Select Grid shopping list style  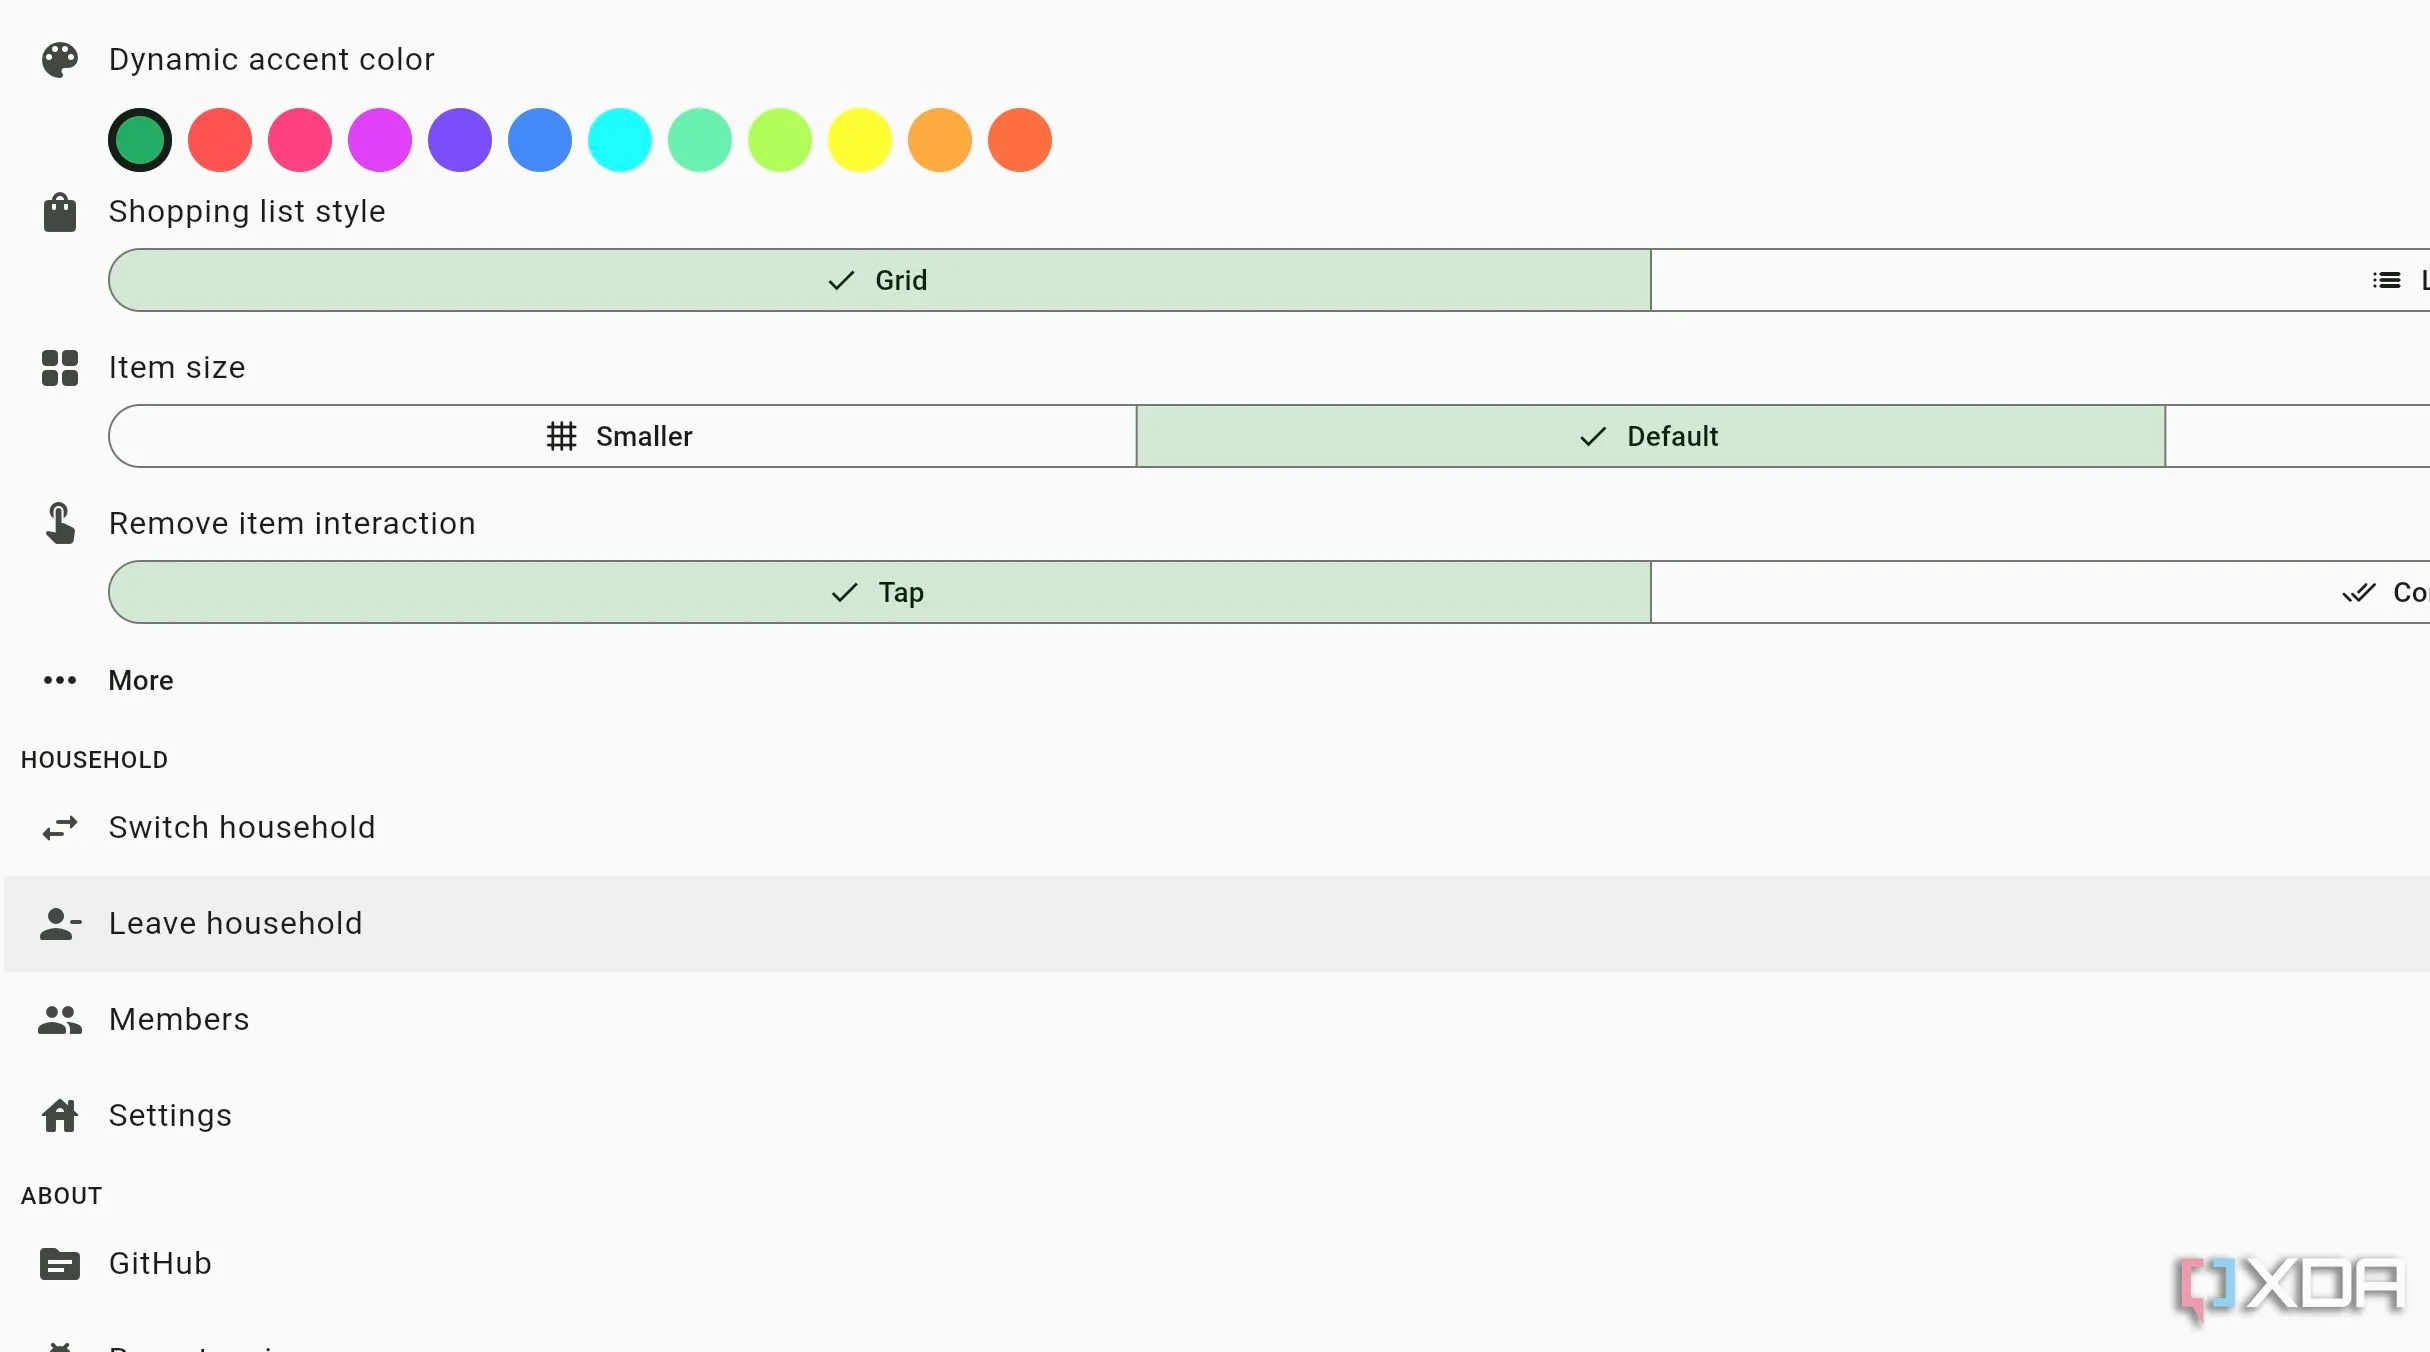[x=879, y=281]
